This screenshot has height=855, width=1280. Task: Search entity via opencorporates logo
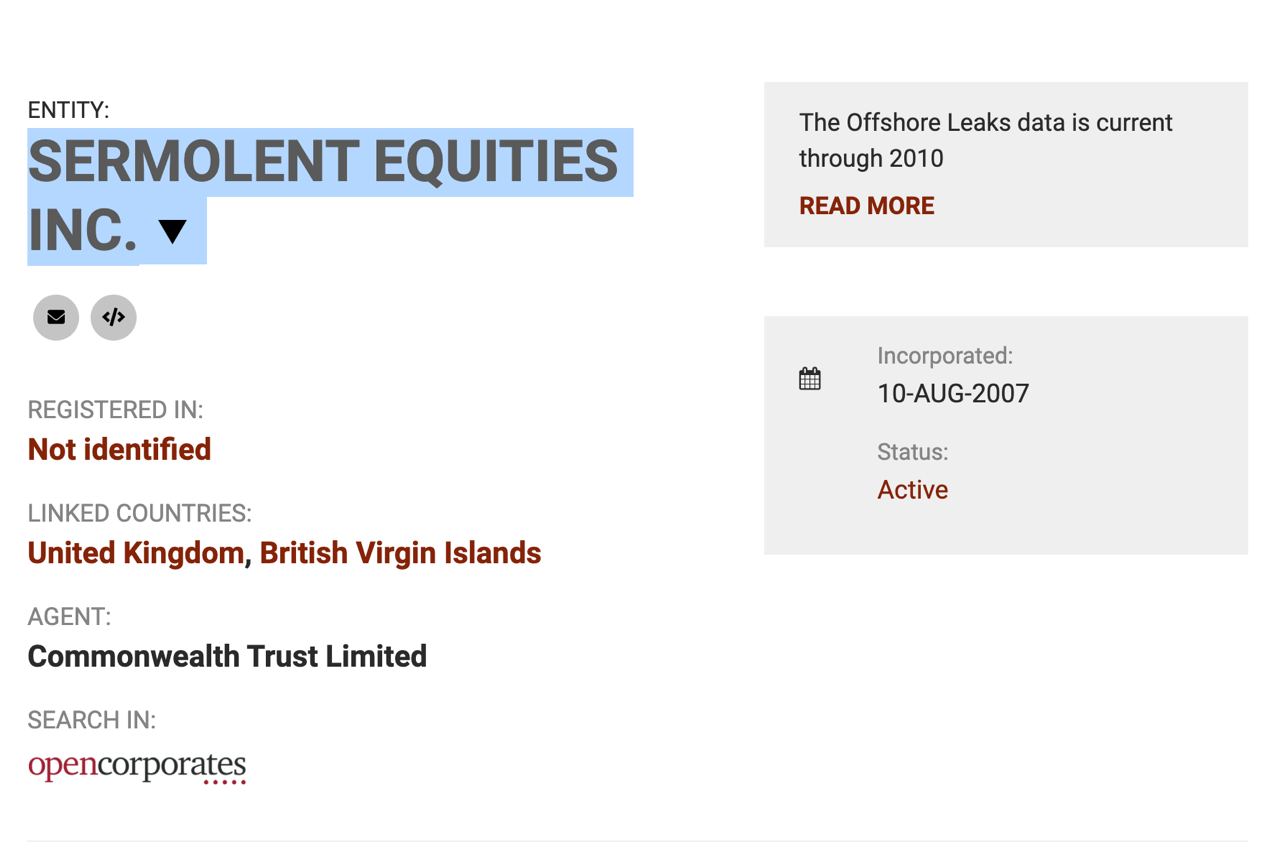(137, 766)
